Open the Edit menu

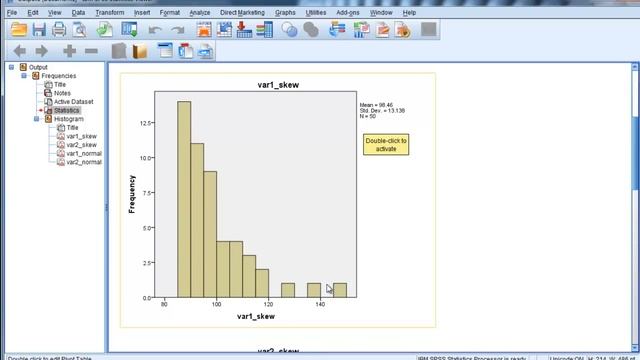(x=33, y=13)
